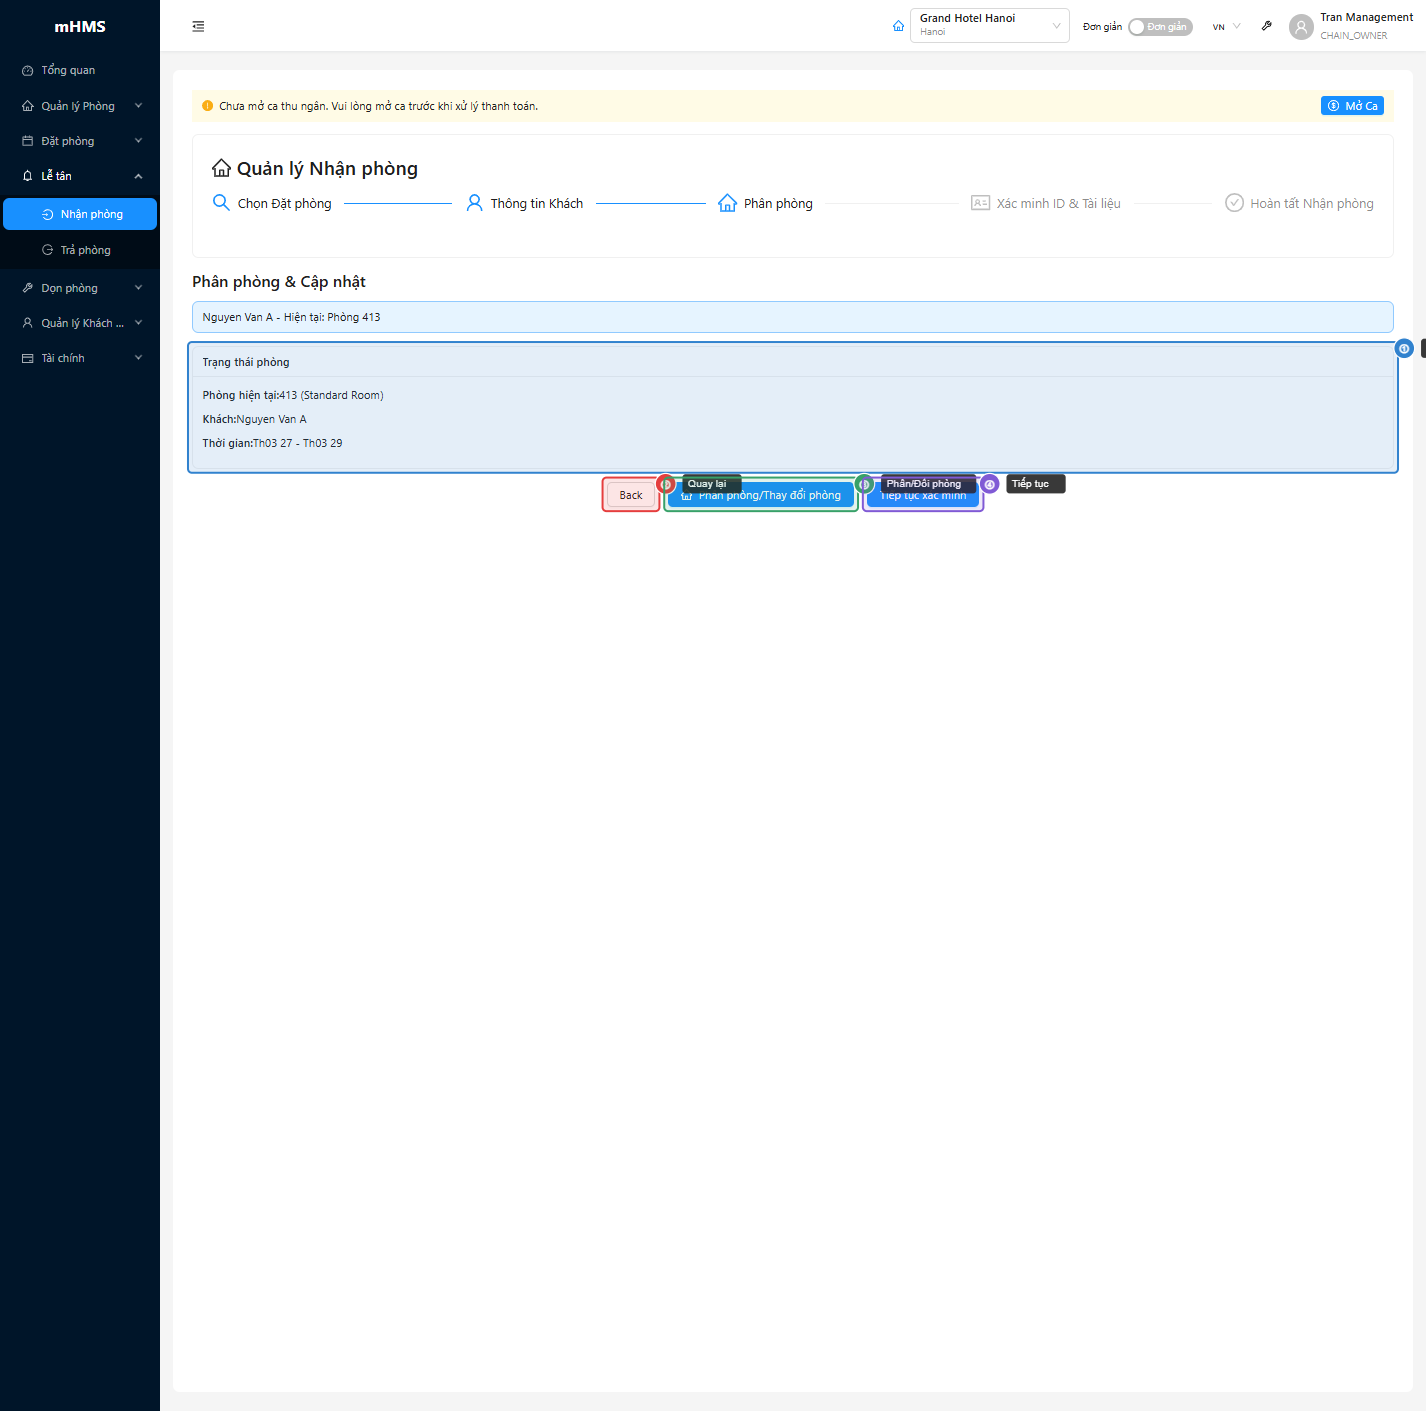Expand the Tài chính sidebar section

coord(80,358)
